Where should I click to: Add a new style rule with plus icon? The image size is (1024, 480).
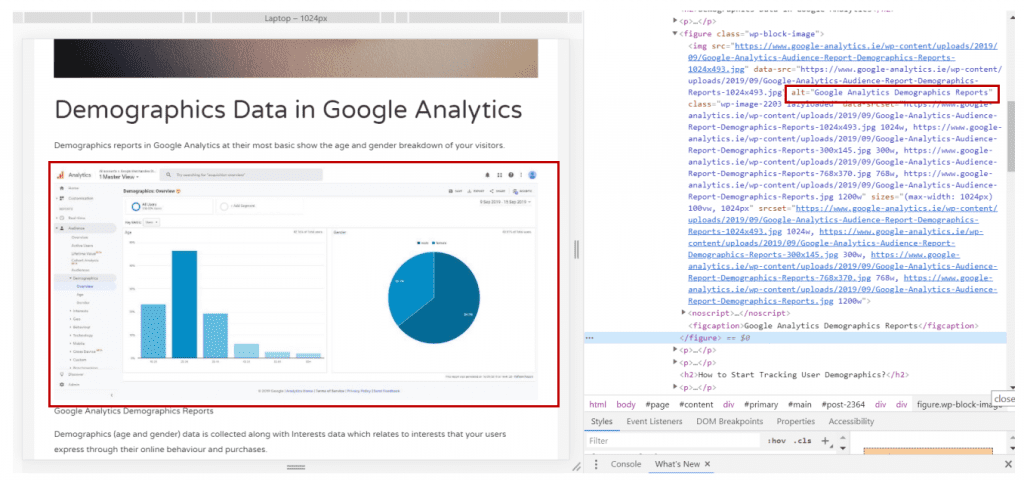[x=825, y=441]
